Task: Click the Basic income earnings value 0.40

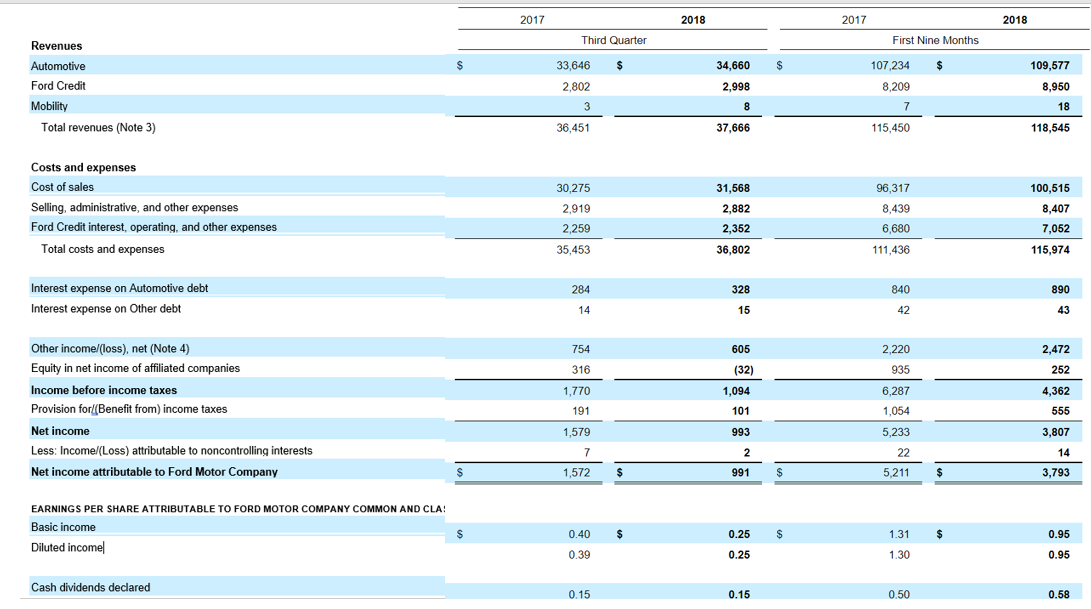Action: coord(580,534)
